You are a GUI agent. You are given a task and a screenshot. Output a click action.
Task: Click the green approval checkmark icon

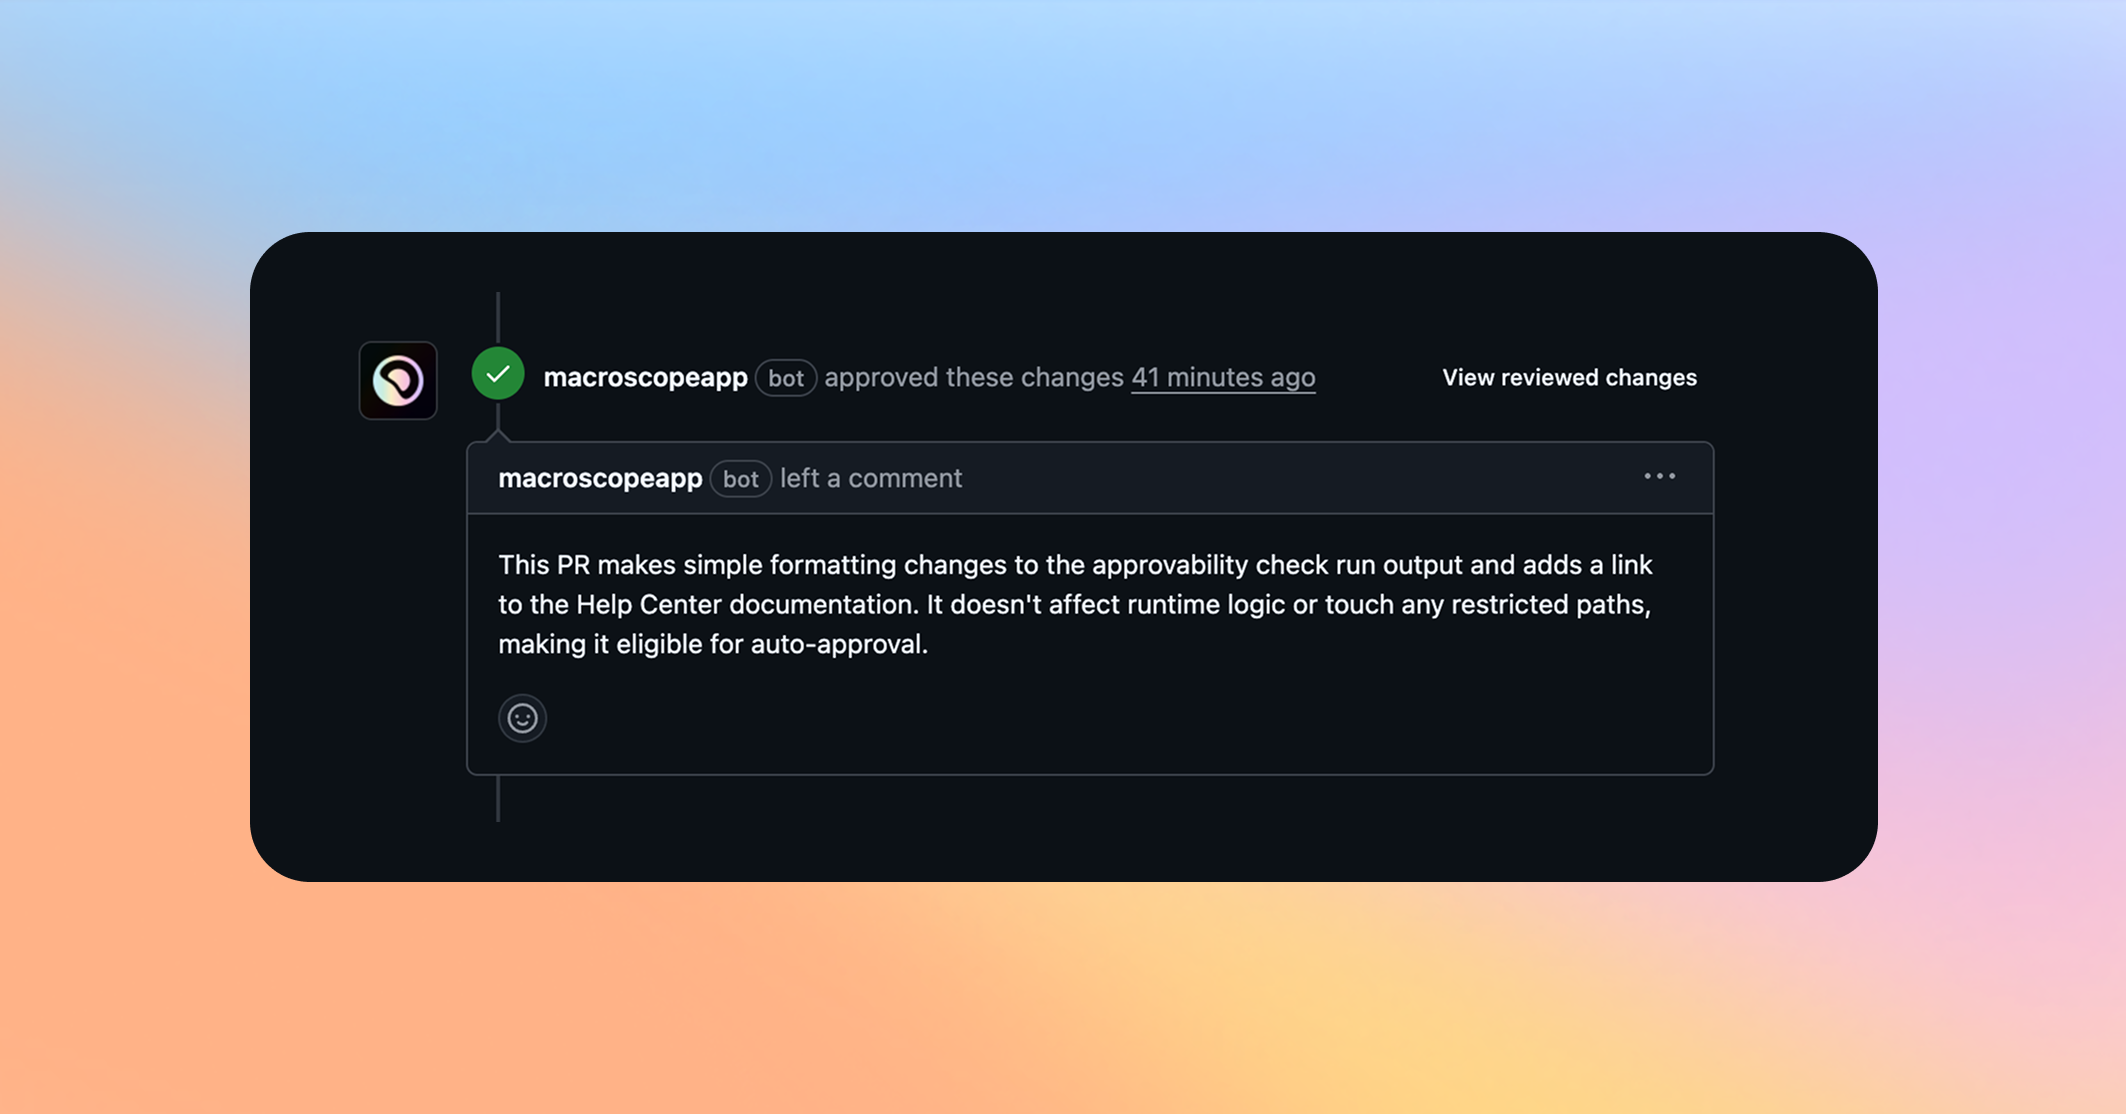[x=497, y=373]
